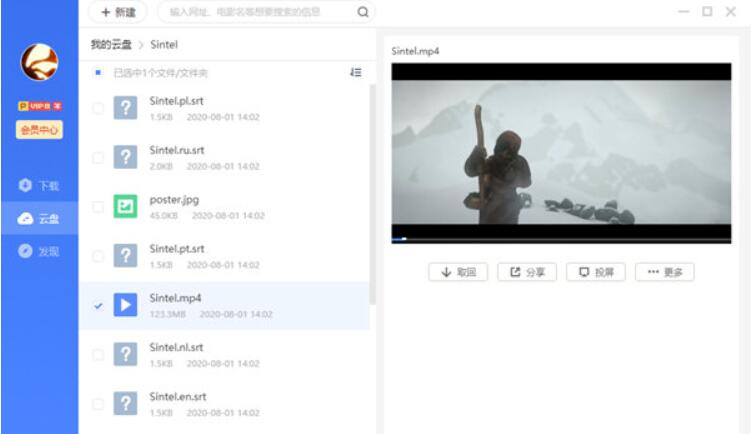Click the file list vertical scrollbar
The width and height of the screenshot is (752, 434).
point(372,194)
